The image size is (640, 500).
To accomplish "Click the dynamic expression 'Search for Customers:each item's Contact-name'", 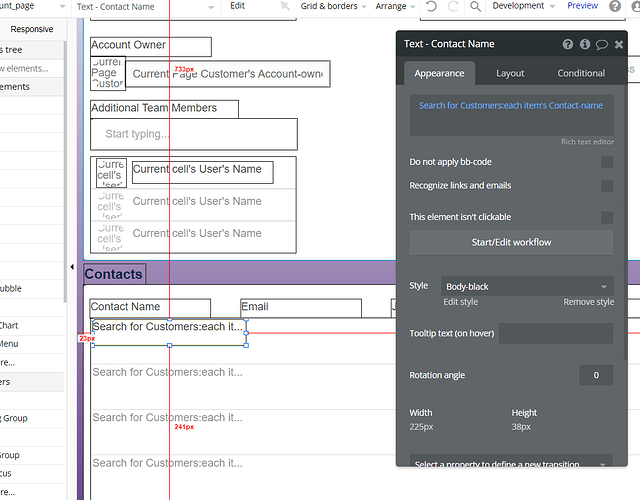I will click(x=511, y=106).
